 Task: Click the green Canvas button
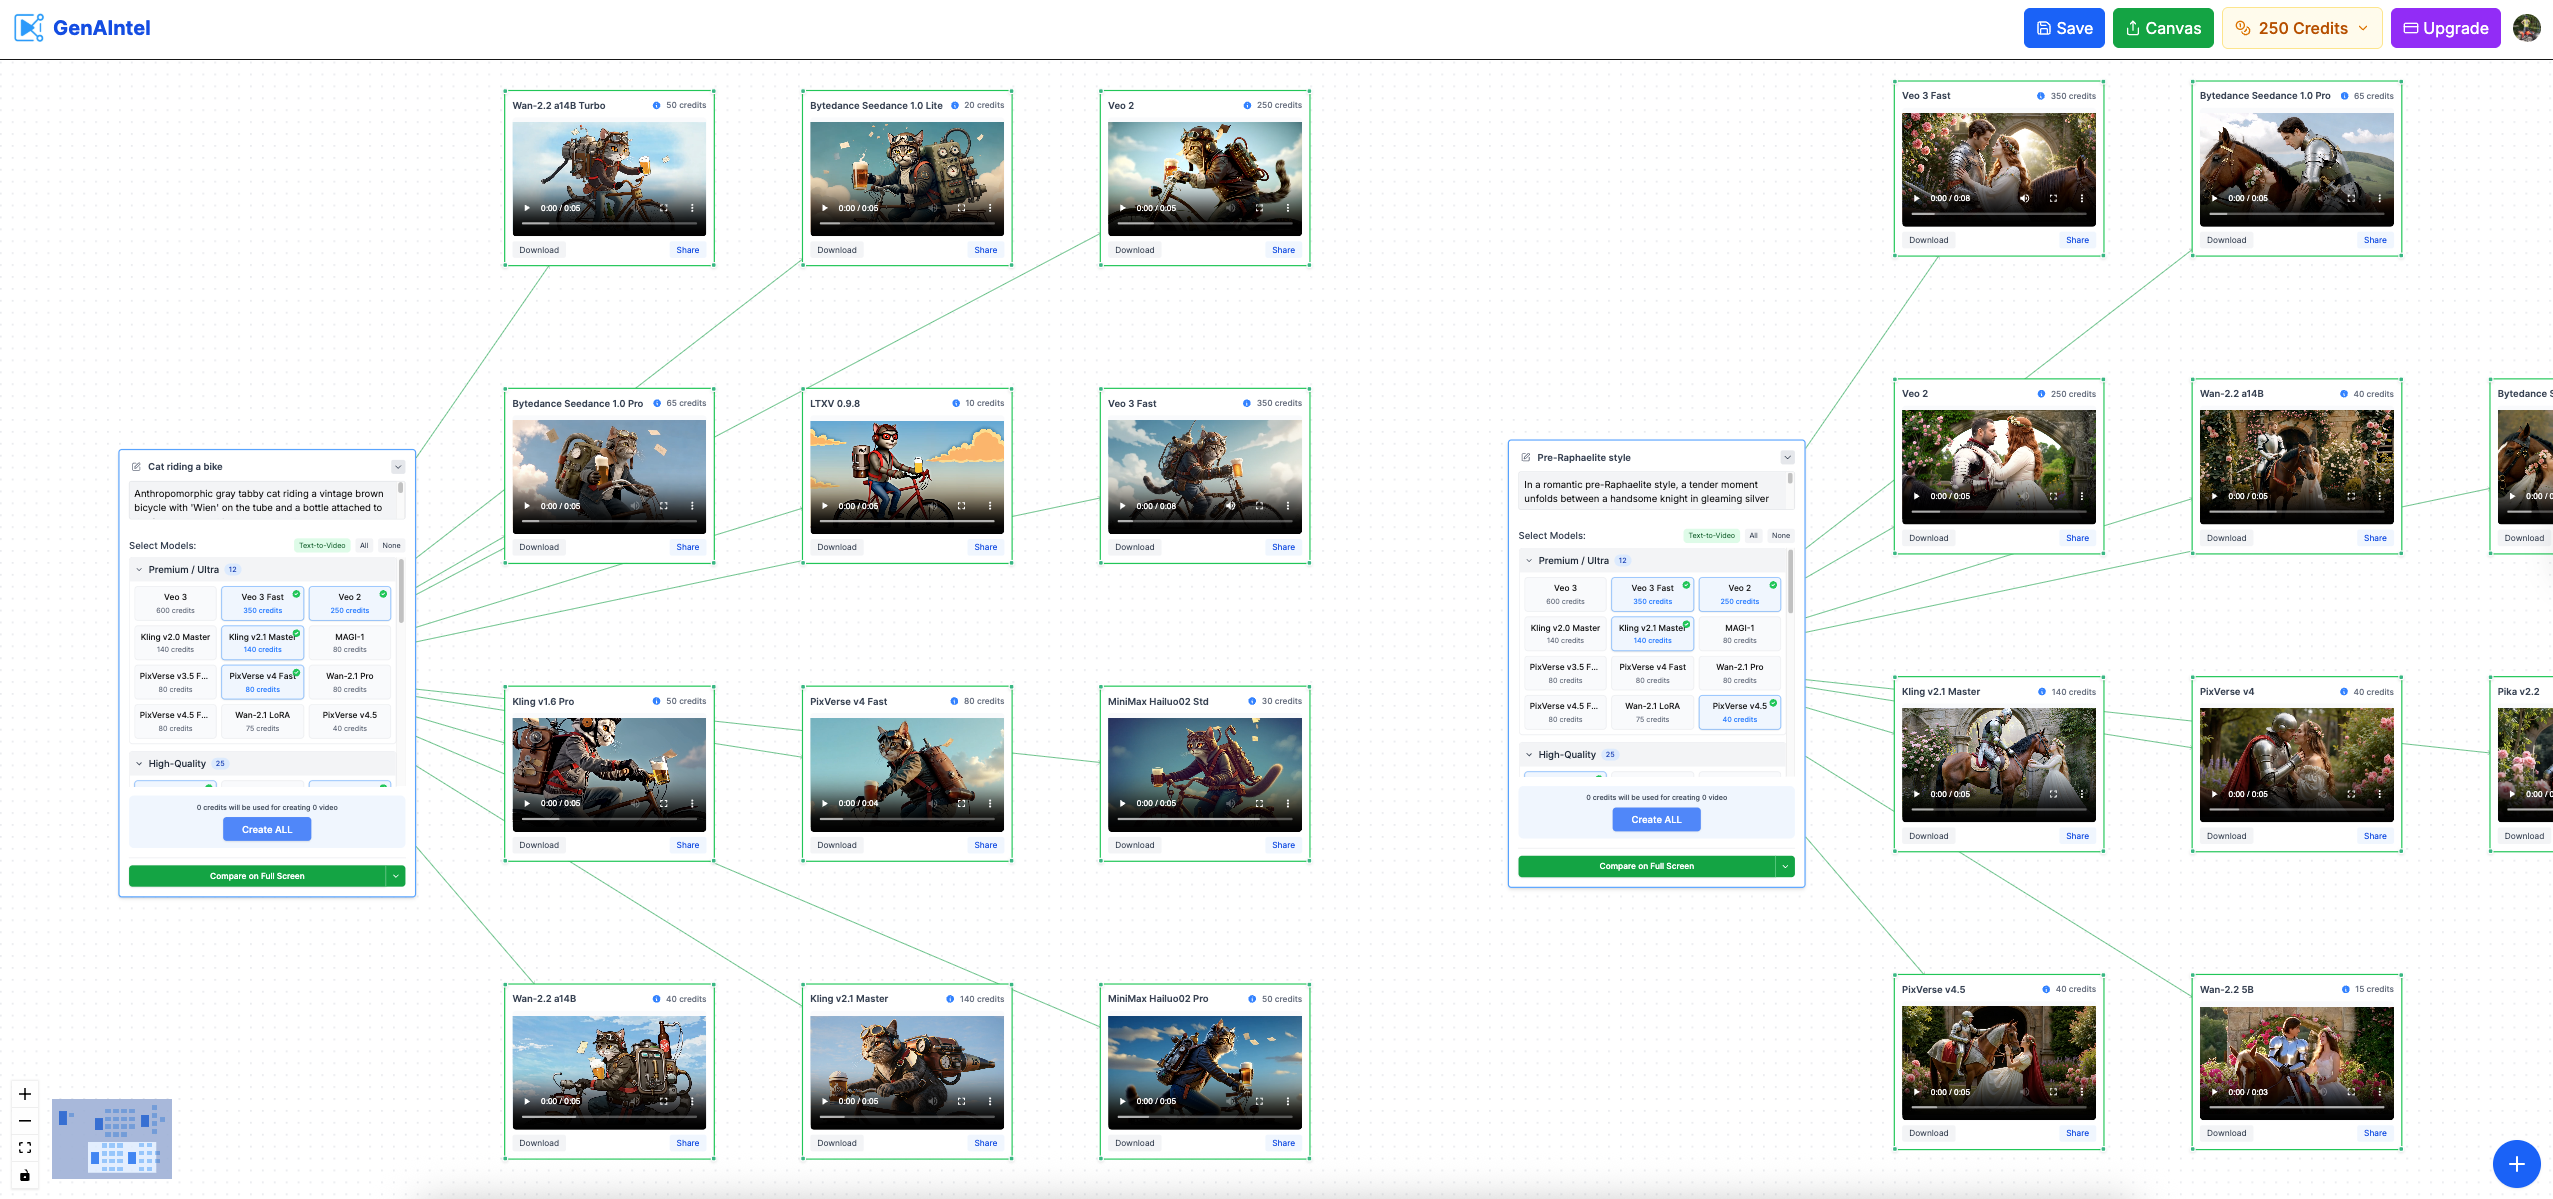click(2163, 28)
